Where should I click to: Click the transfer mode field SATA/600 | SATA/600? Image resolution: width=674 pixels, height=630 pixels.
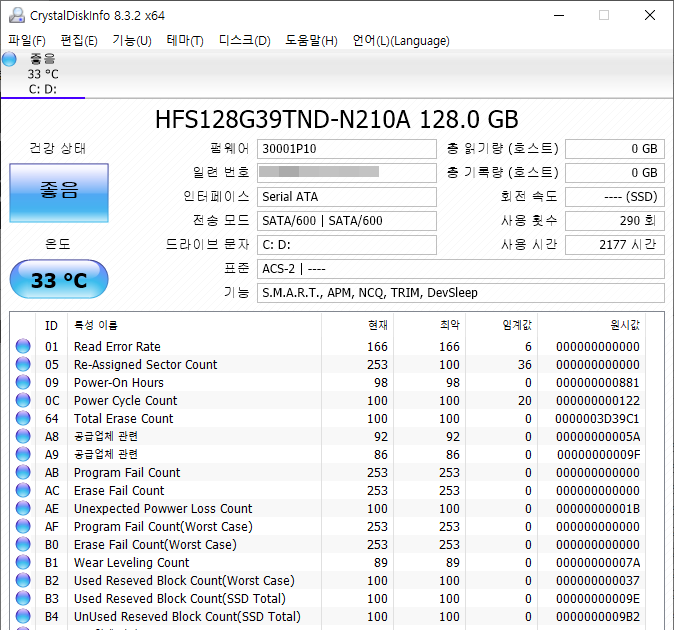click(346, 221)
